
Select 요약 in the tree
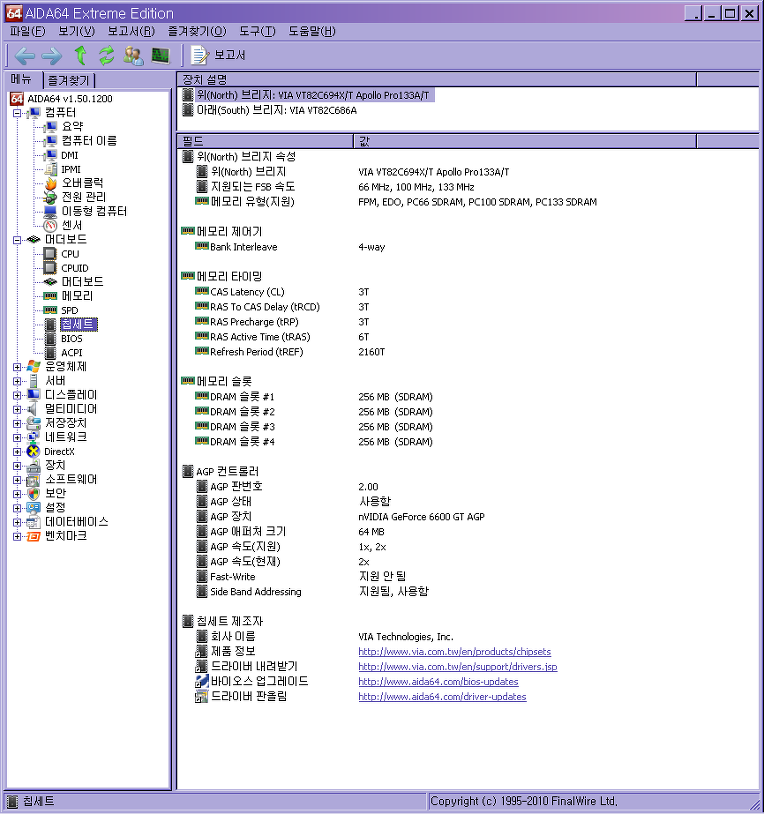72,126
